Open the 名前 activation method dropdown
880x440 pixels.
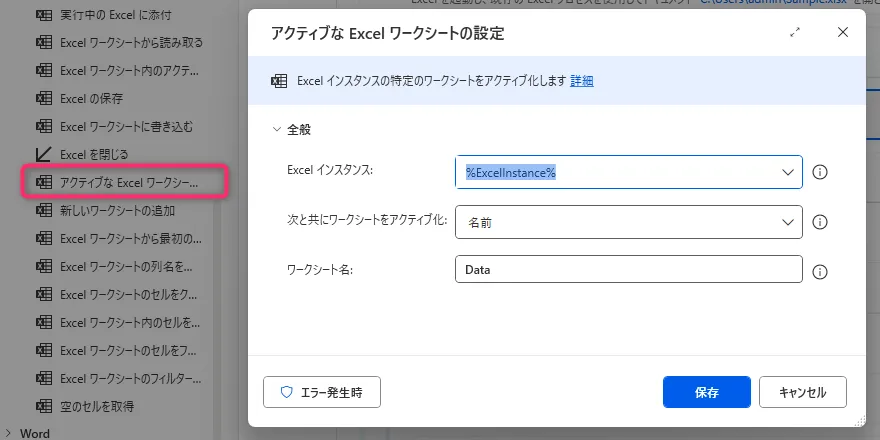[789, 222]
